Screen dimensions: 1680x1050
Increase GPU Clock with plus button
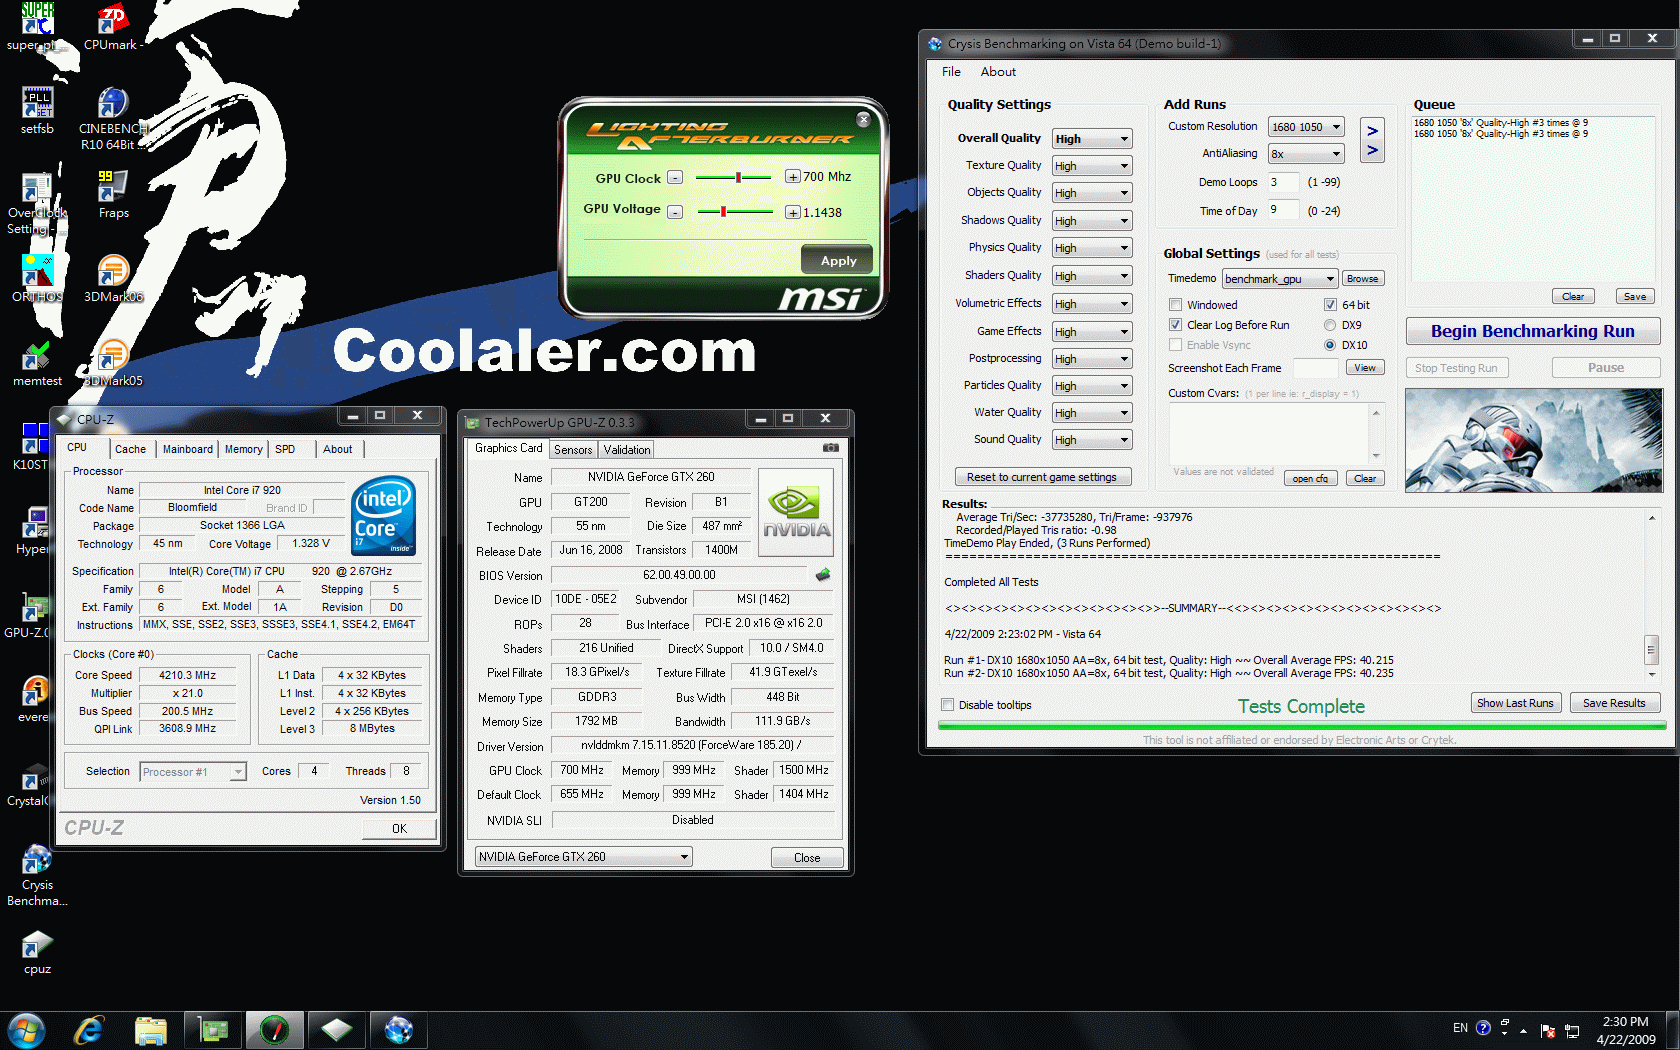[792, 177]
